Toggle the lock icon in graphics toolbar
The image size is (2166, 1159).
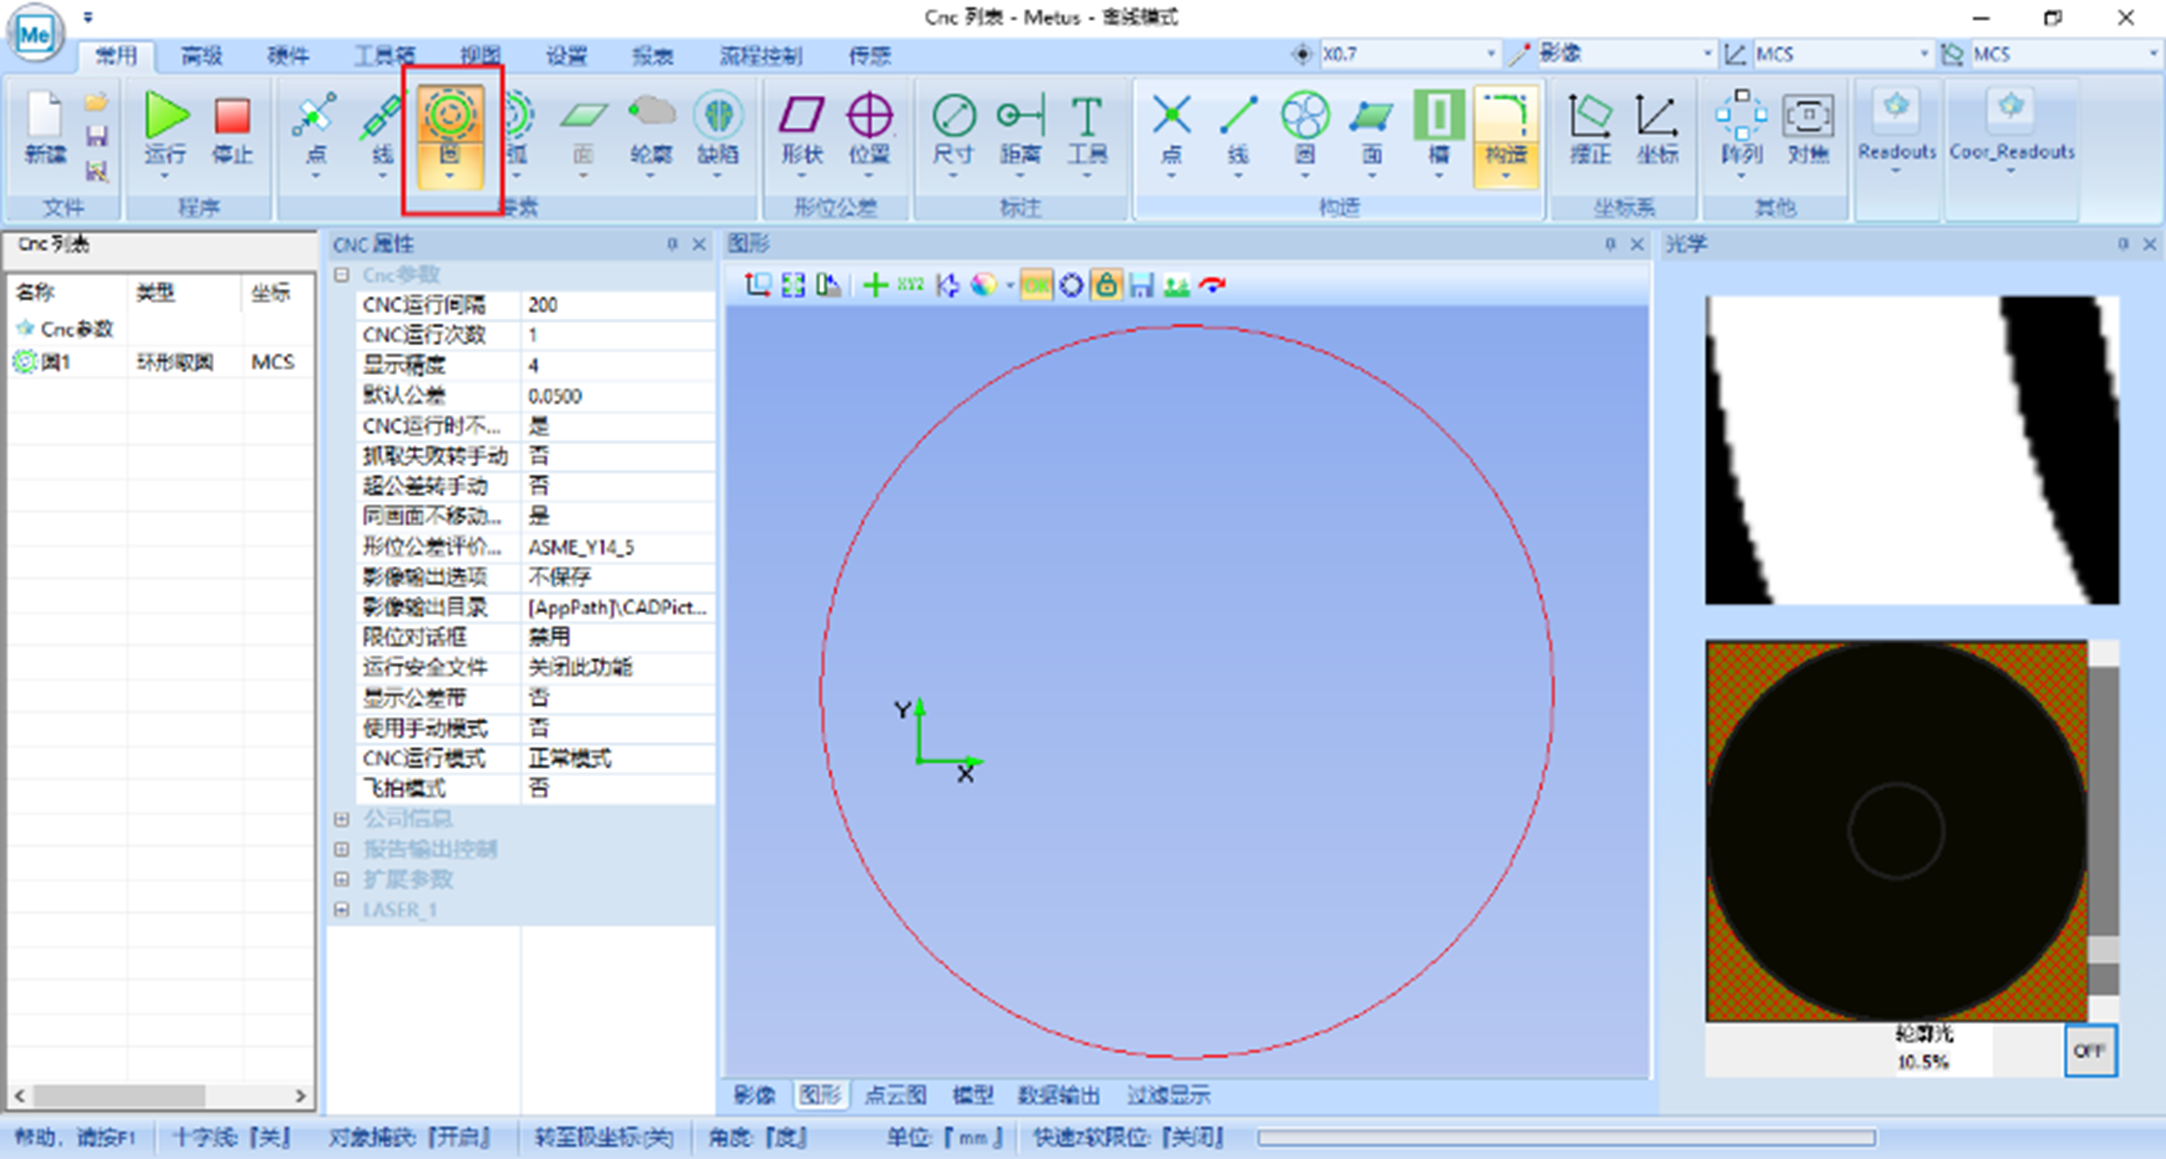[x=1106, y=285]
